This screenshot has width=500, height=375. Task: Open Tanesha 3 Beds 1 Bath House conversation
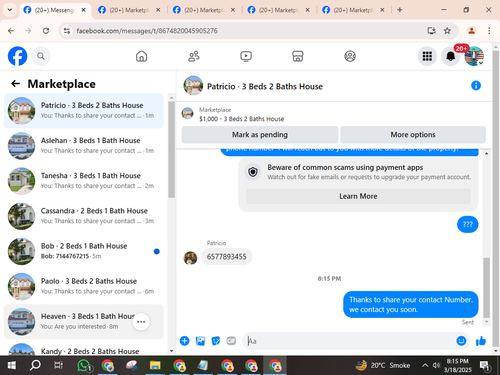point(84,181)
